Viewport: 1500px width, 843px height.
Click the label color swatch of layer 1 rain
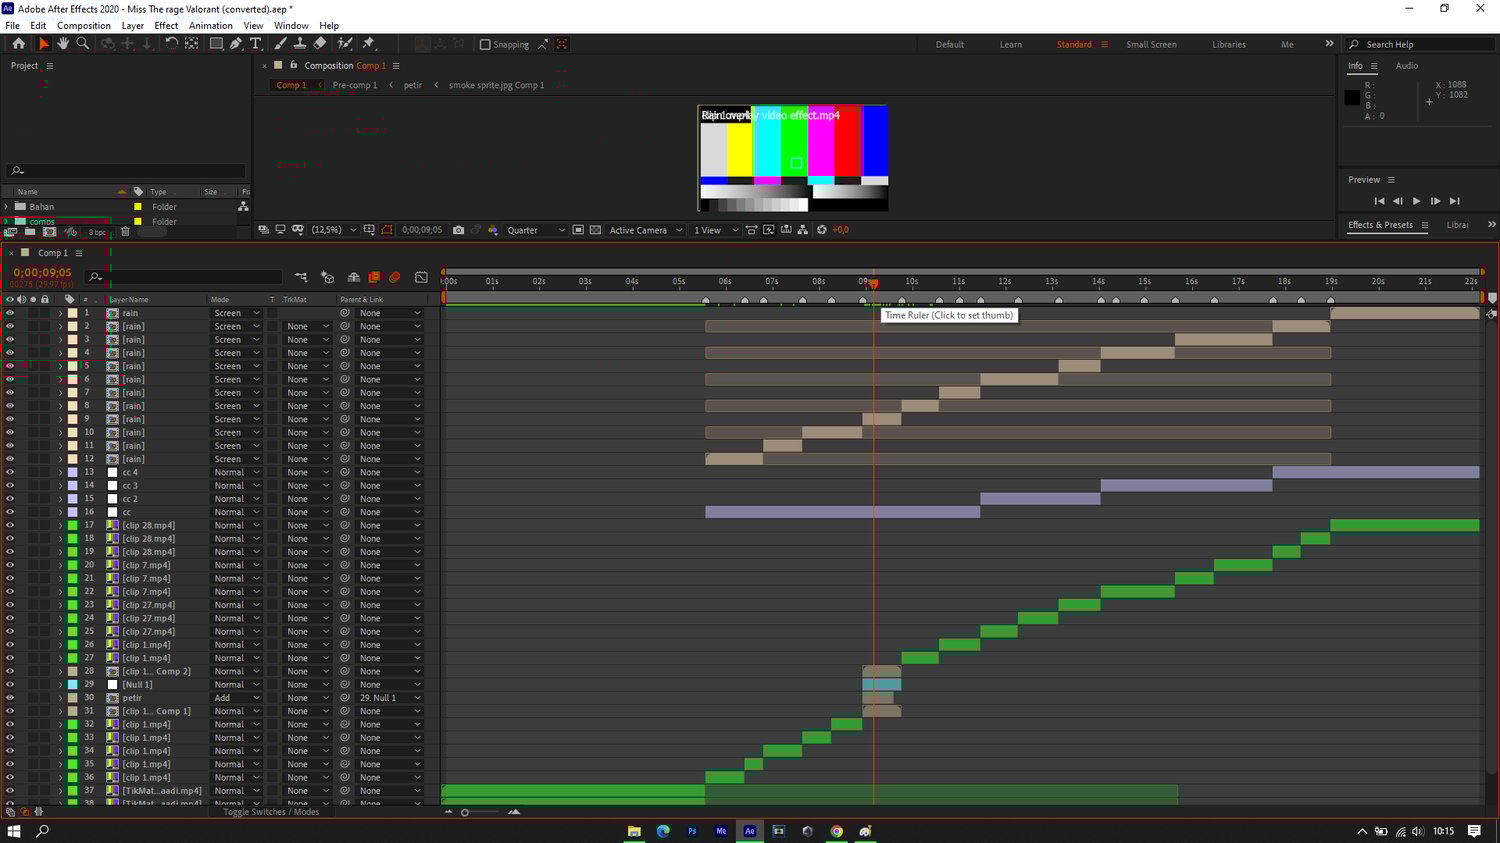[x=72, y=313]
